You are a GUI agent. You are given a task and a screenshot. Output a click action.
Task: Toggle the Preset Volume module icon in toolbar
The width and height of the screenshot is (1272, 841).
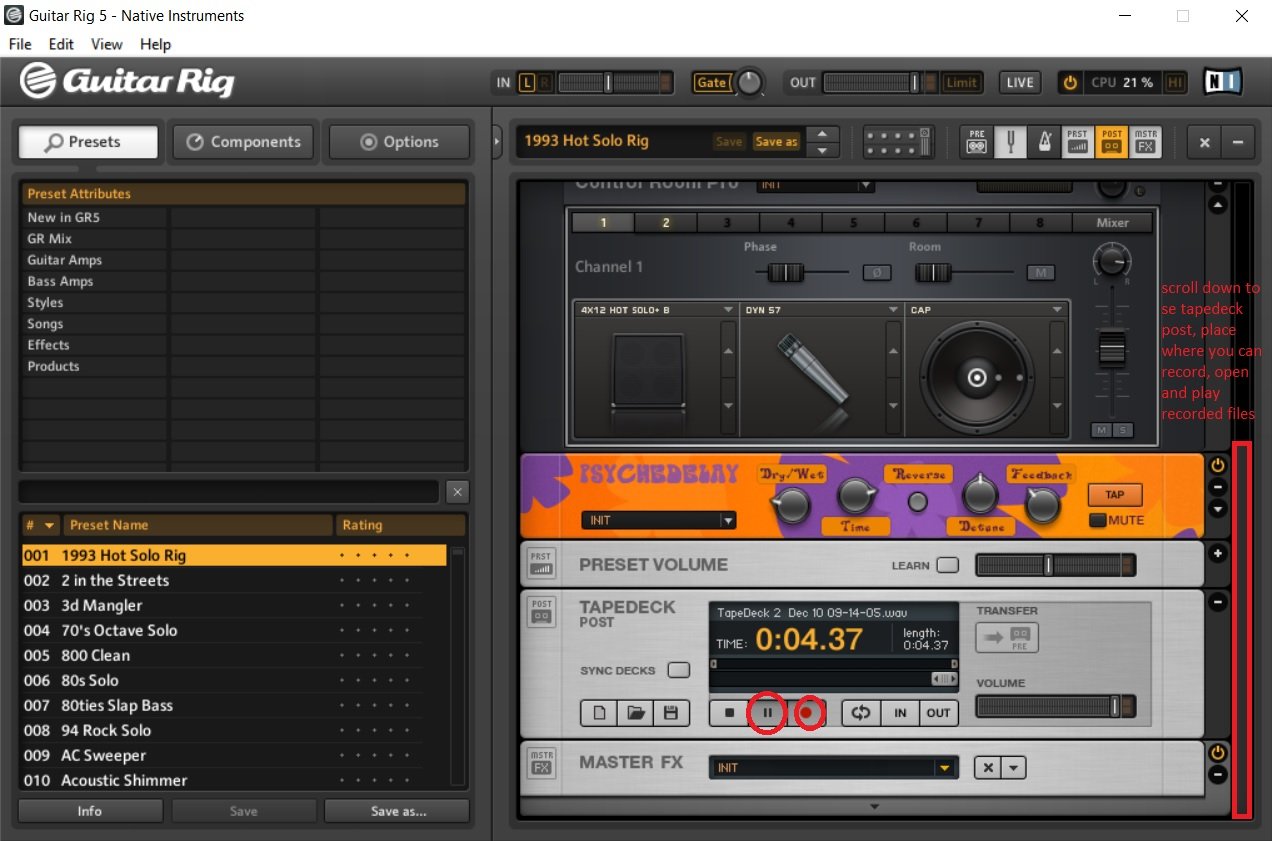pyautogui.click(x=1077, y=142)
